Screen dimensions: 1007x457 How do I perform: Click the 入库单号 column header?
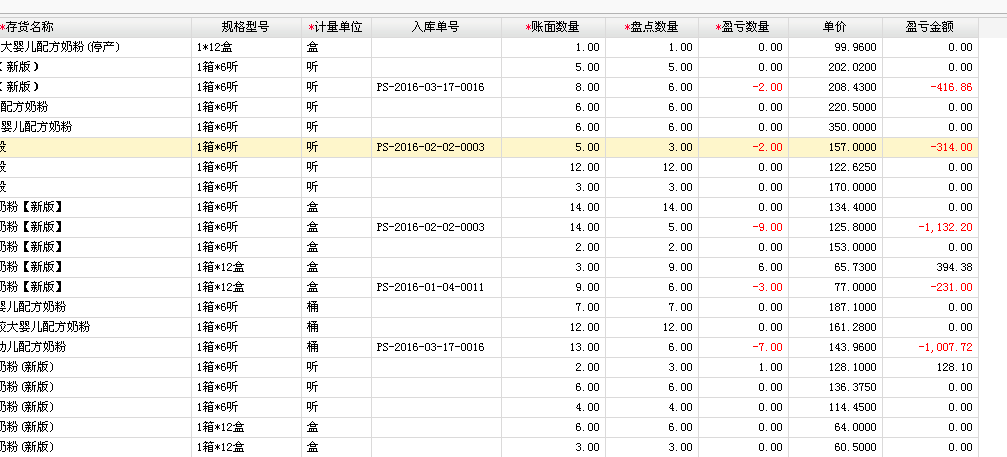point(436,27)
